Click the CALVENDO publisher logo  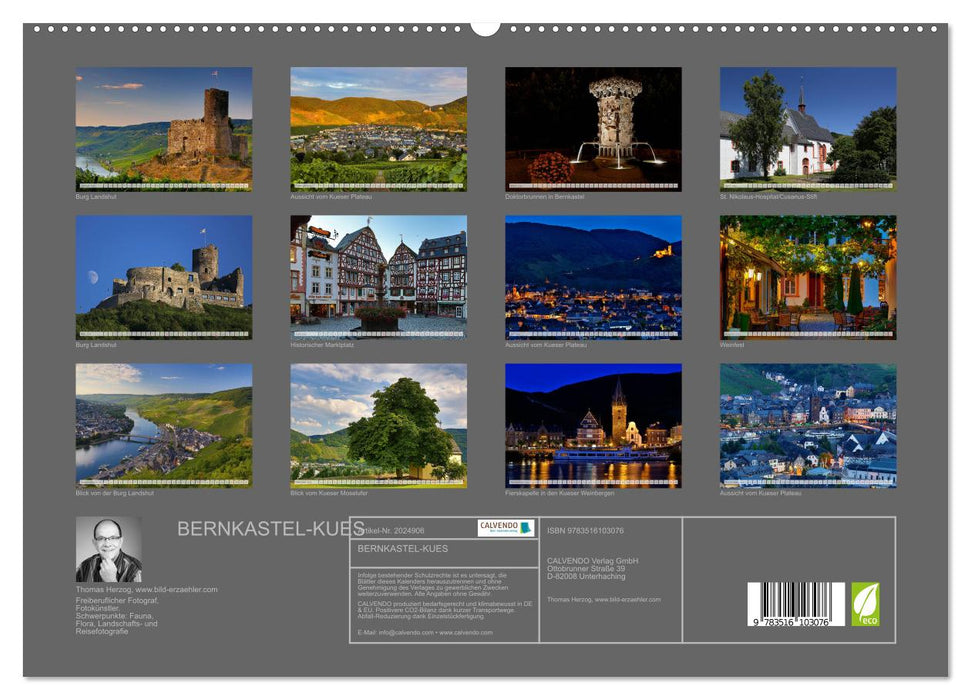pos(505,527)
